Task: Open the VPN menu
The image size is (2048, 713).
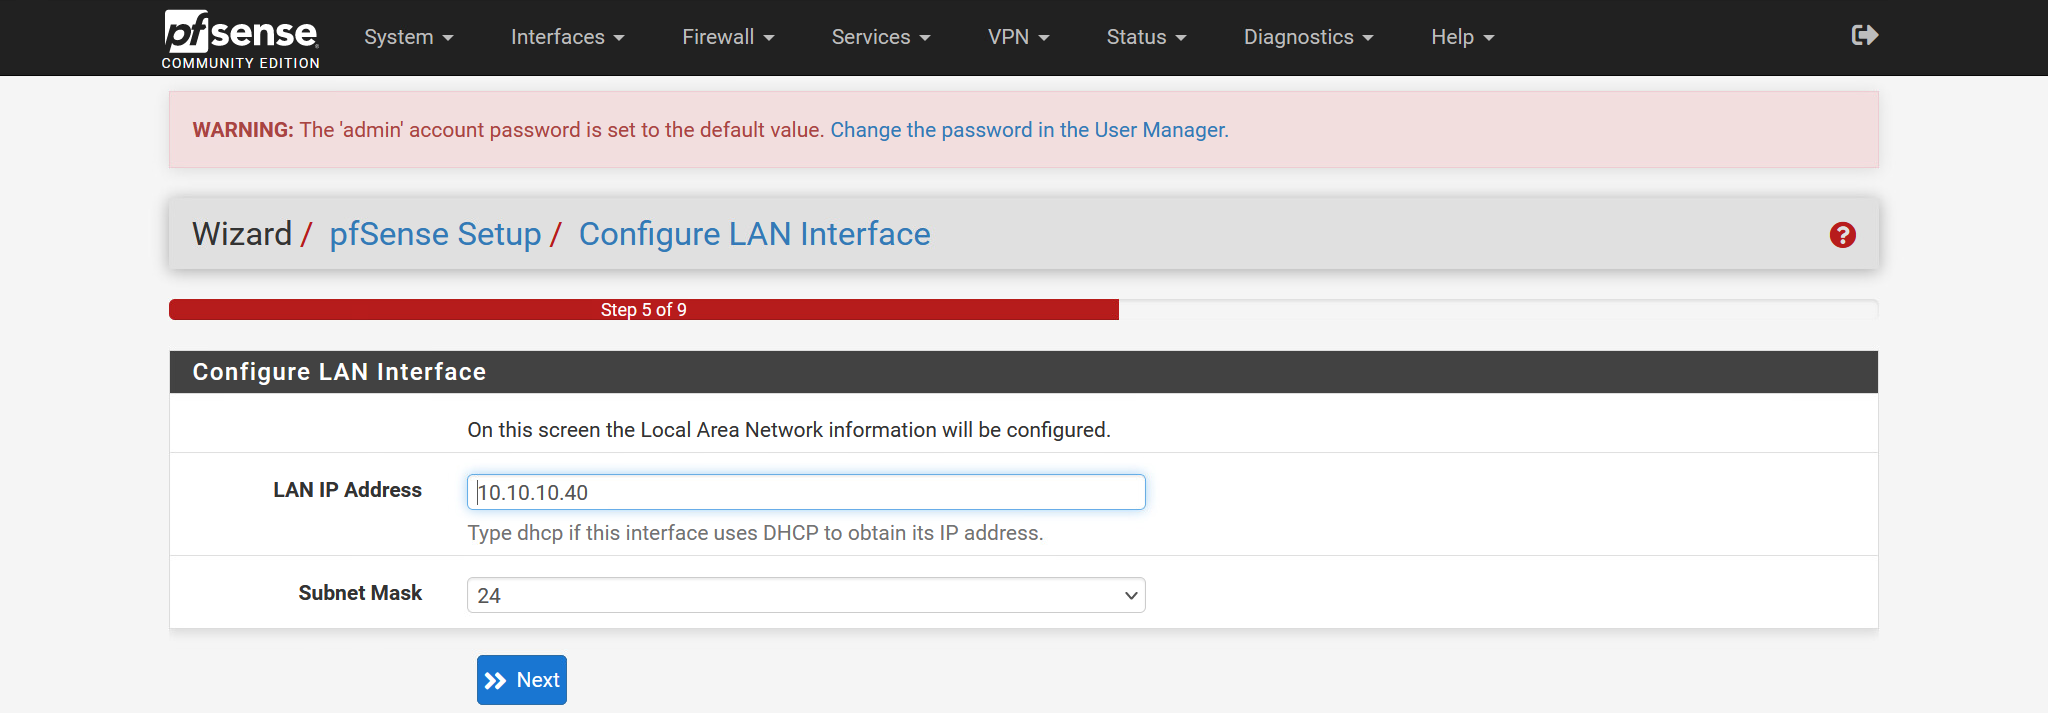Action: click(x=1018, y=37)
